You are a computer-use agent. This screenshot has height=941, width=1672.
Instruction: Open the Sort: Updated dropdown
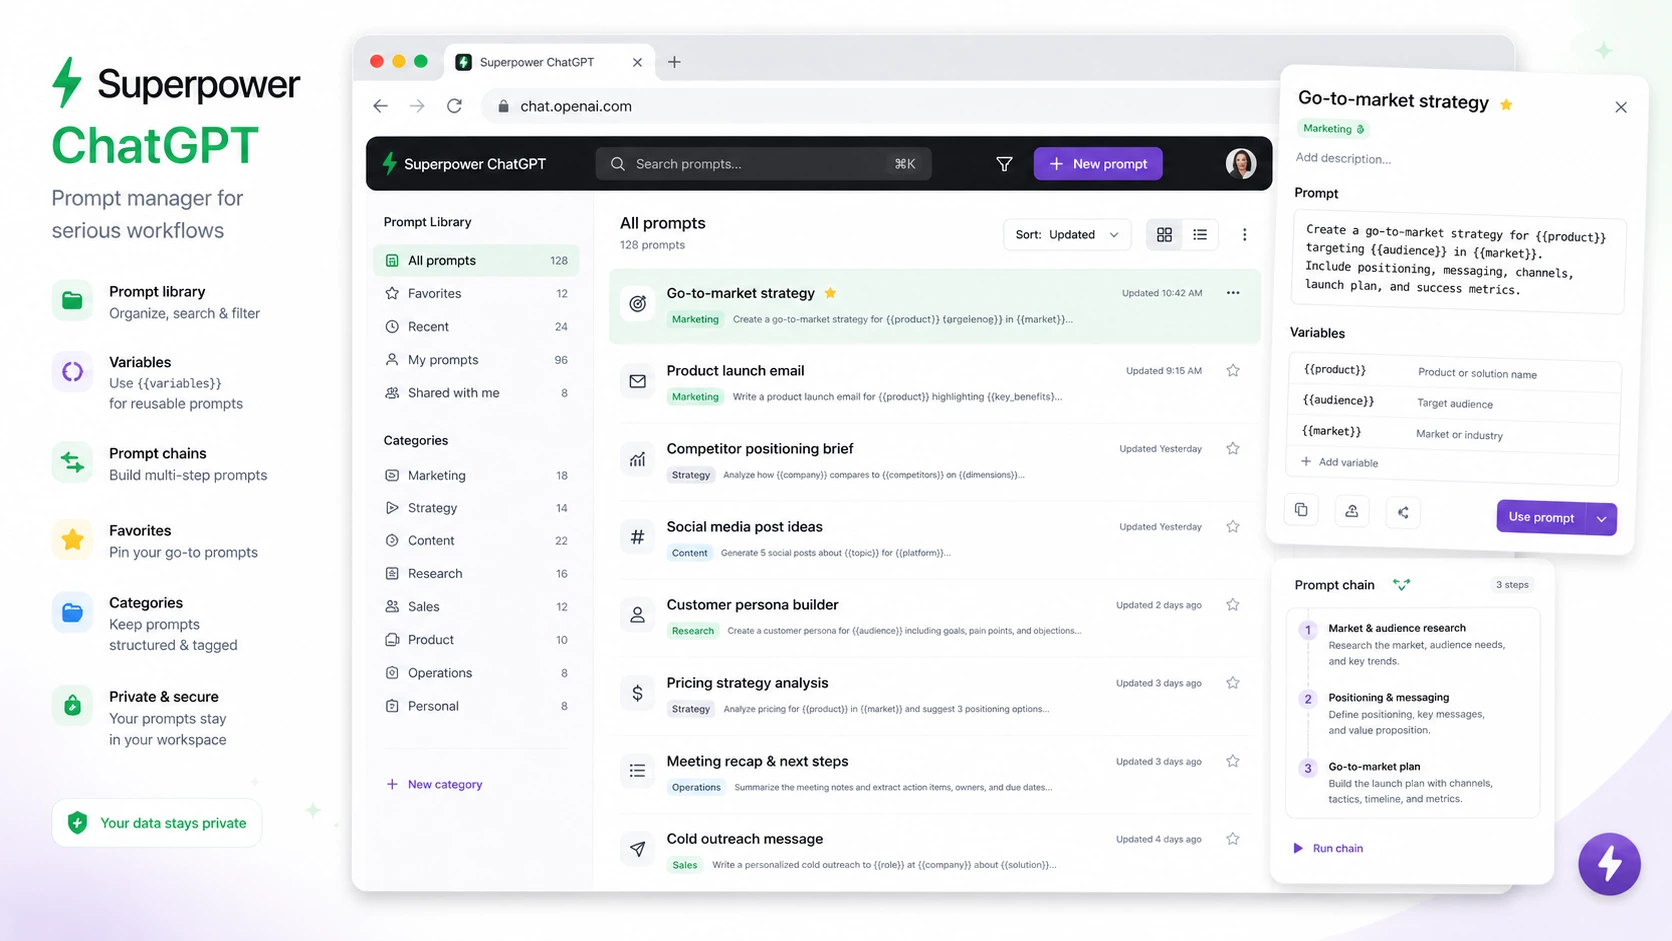pos(1067,235)
